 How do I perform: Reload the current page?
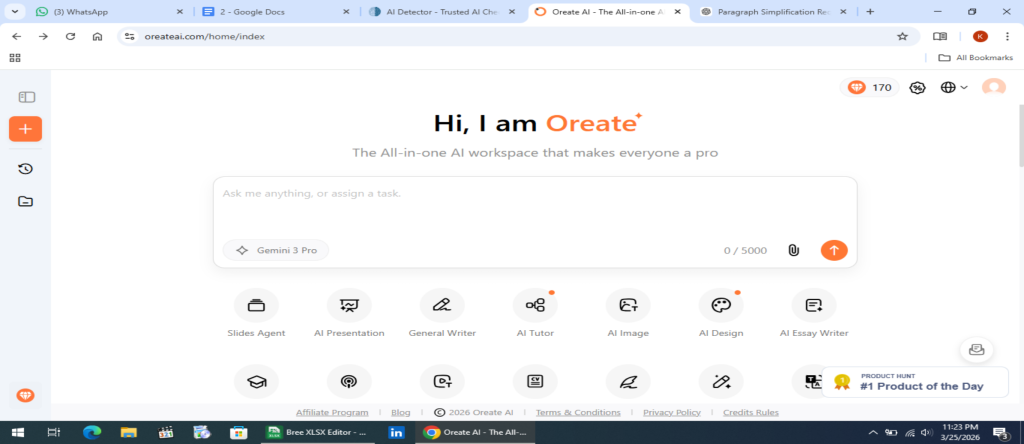tap(71, 37)
